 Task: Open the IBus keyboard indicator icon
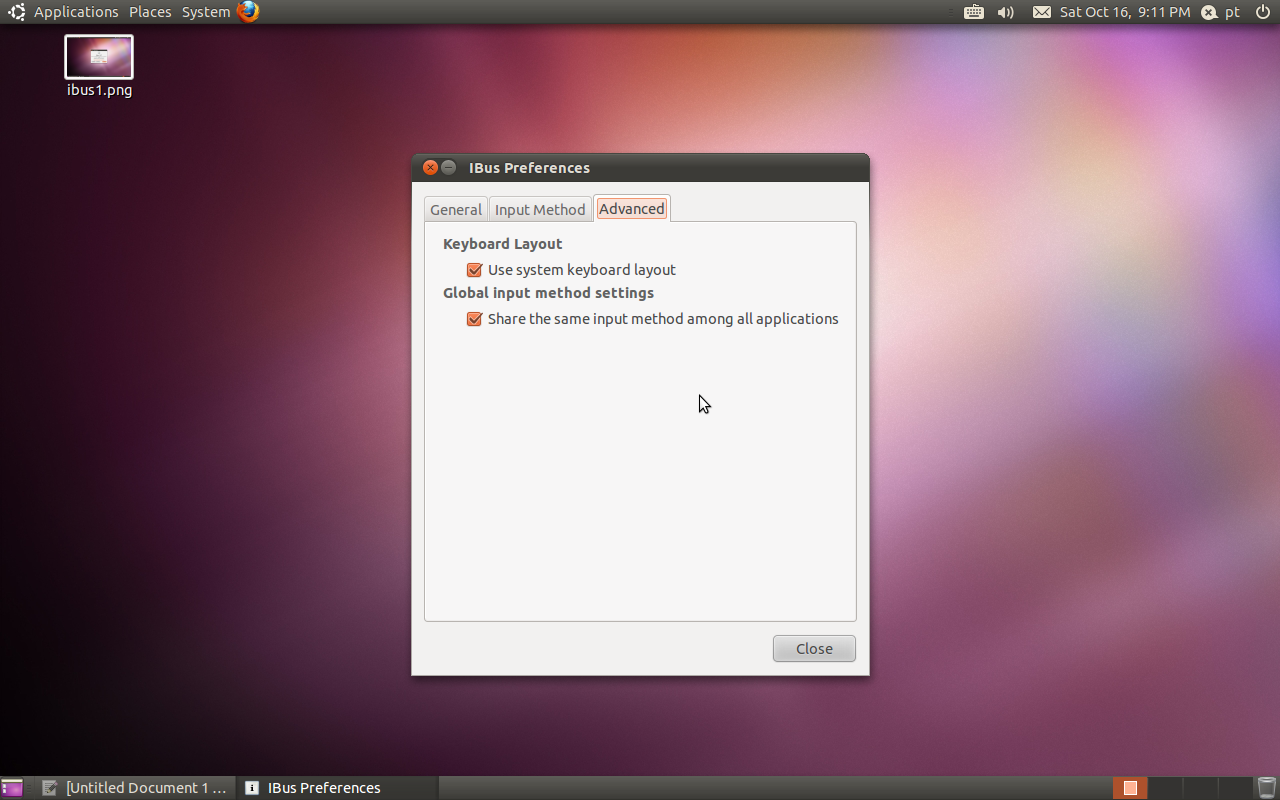pos(974,12)
